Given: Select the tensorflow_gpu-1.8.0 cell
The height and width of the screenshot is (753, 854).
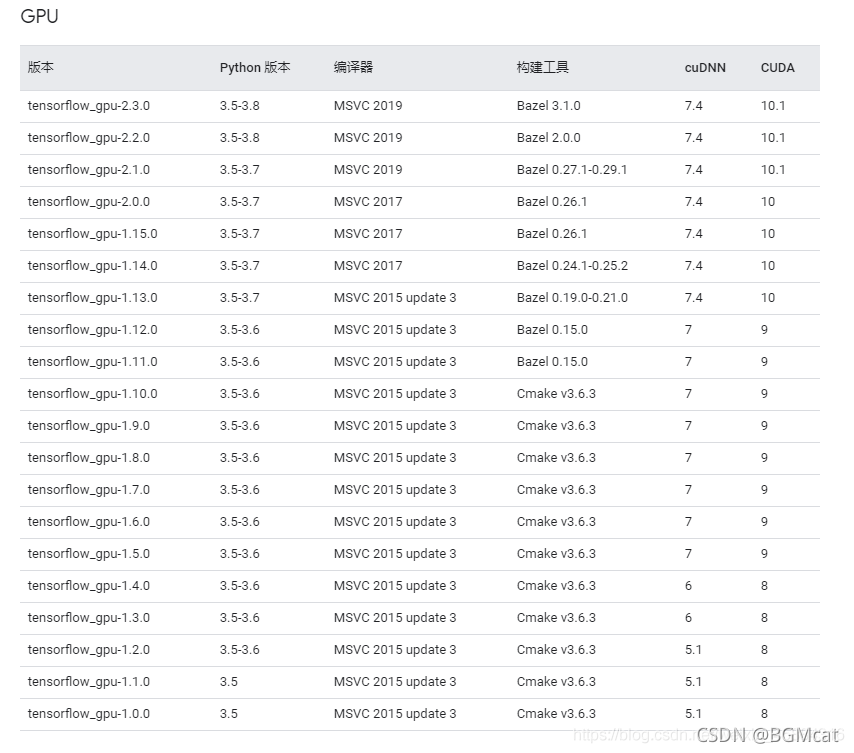Looking at the screenshot, I should pos(89,458).
